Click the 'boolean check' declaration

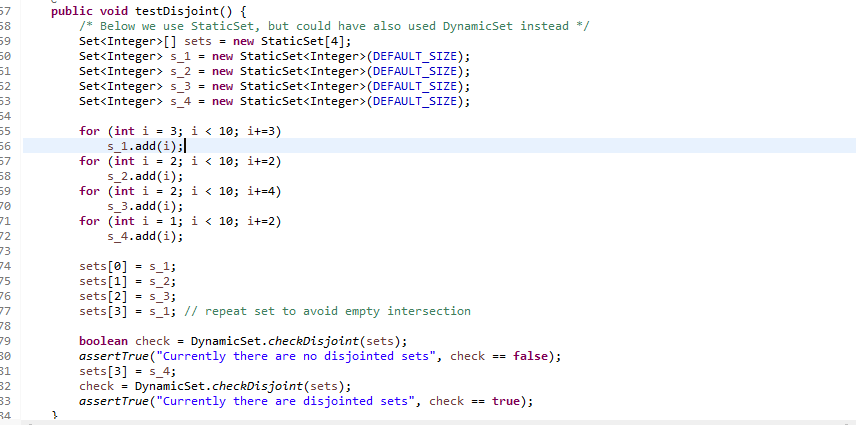tap(124, 342)
